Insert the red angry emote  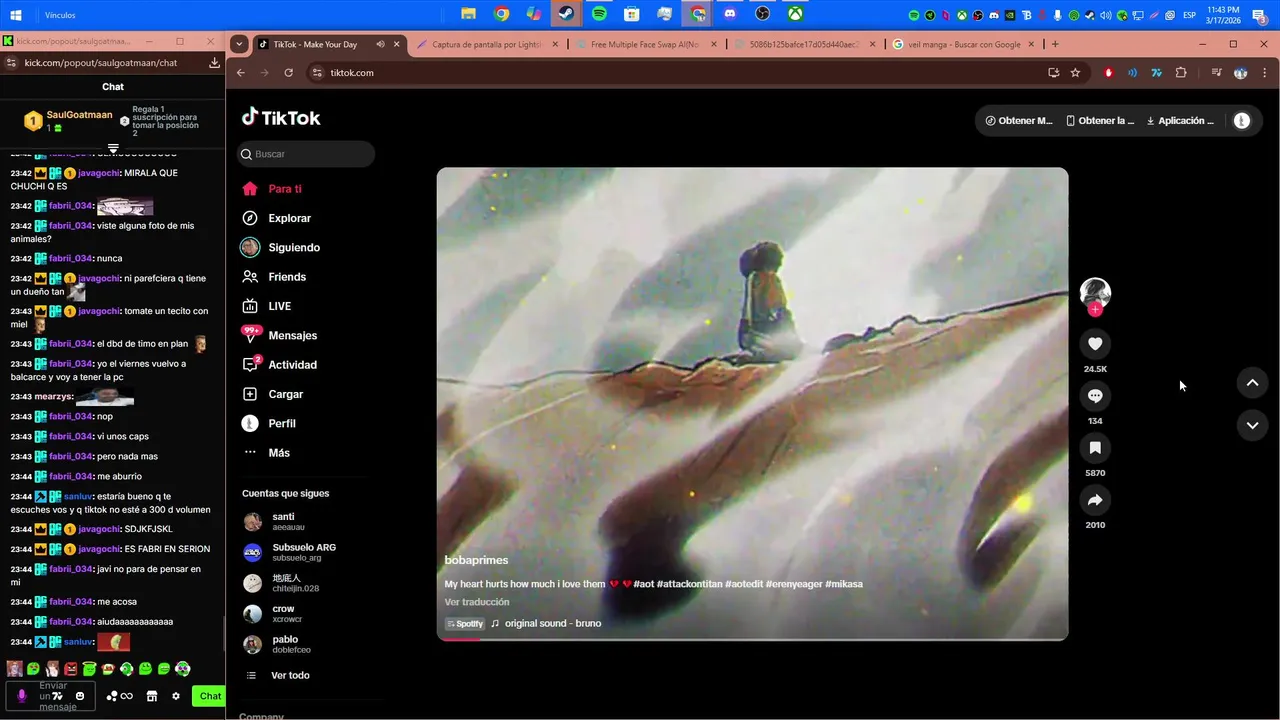[x=70, y=669]
